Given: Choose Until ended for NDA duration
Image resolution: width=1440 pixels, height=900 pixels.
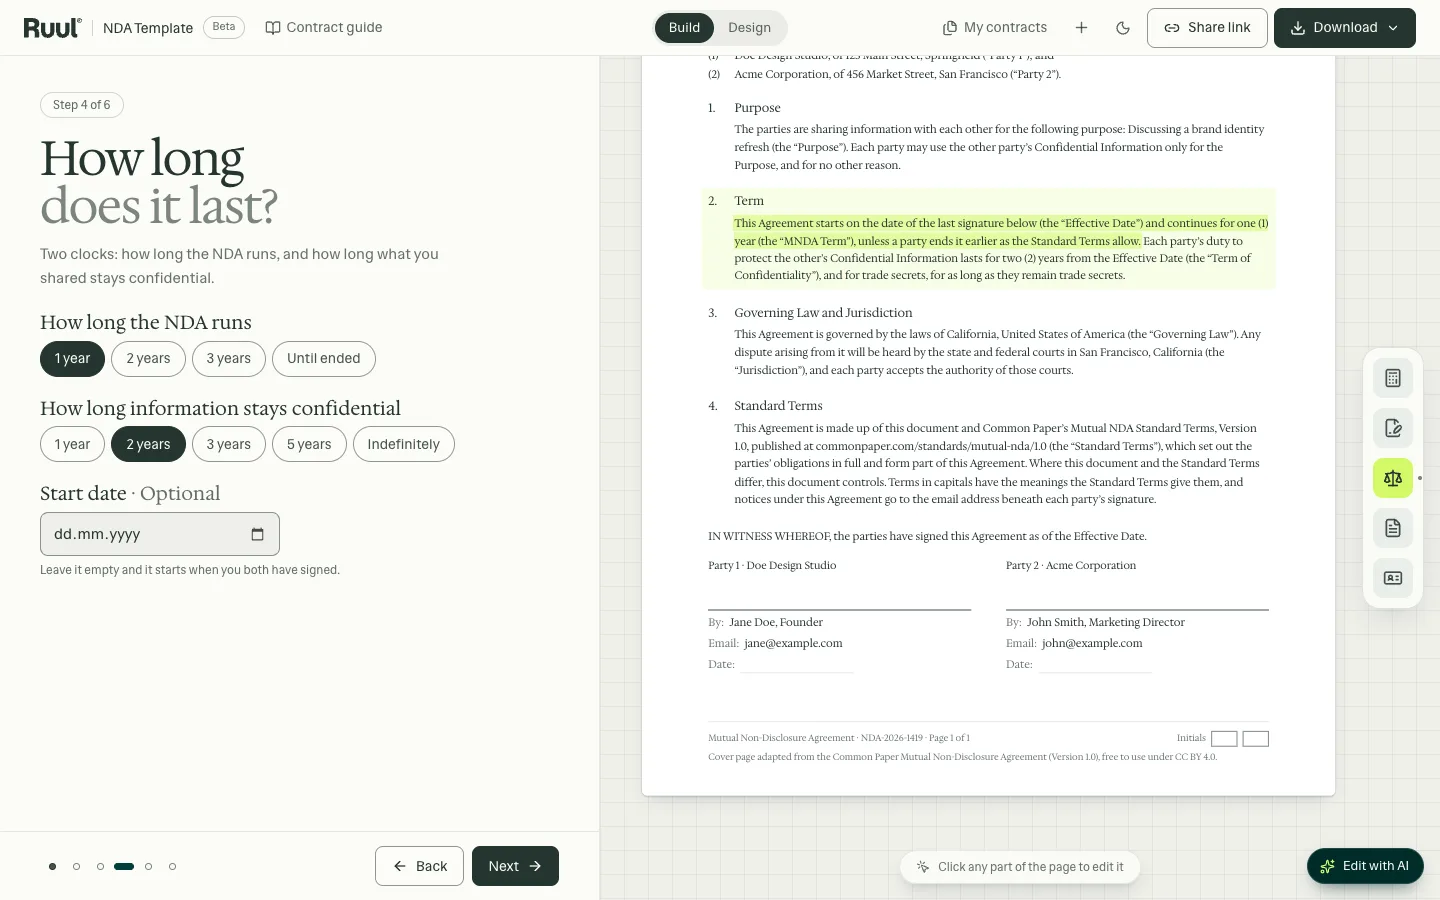Looking at the screenshot, I should coord(324,359).
